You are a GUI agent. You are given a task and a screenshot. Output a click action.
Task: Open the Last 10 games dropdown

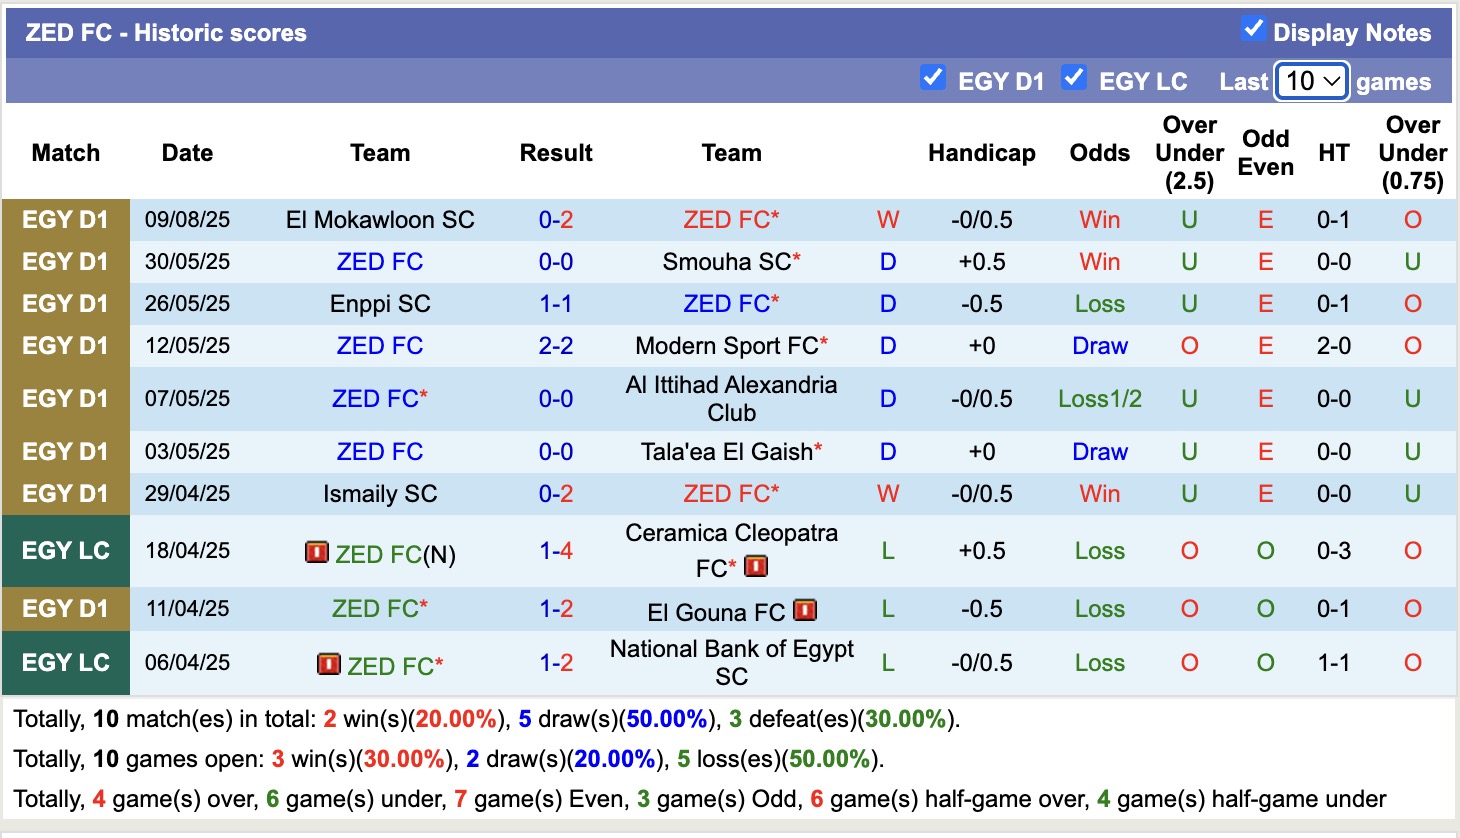pyautogui.click(x=1312, y=81)
